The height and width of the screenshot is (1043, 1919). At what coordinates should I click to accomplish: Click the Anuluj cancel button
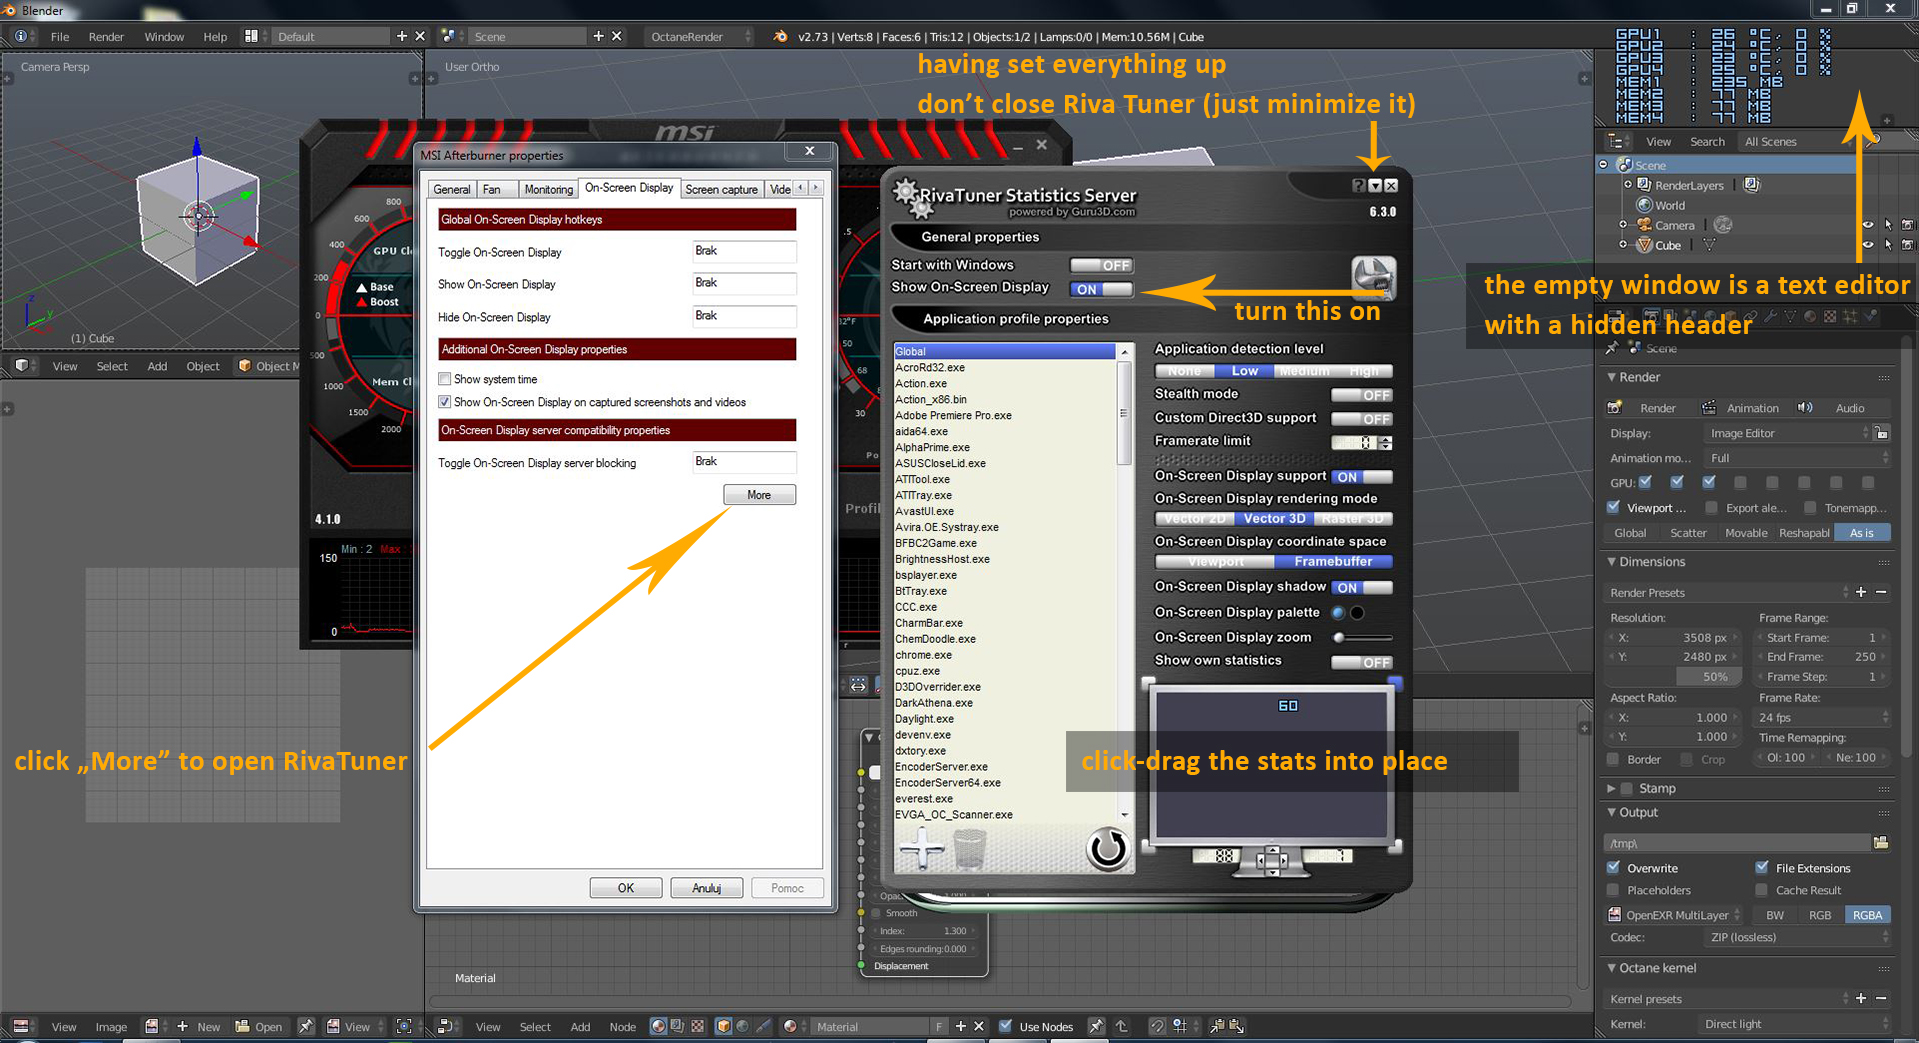point(707,888)
